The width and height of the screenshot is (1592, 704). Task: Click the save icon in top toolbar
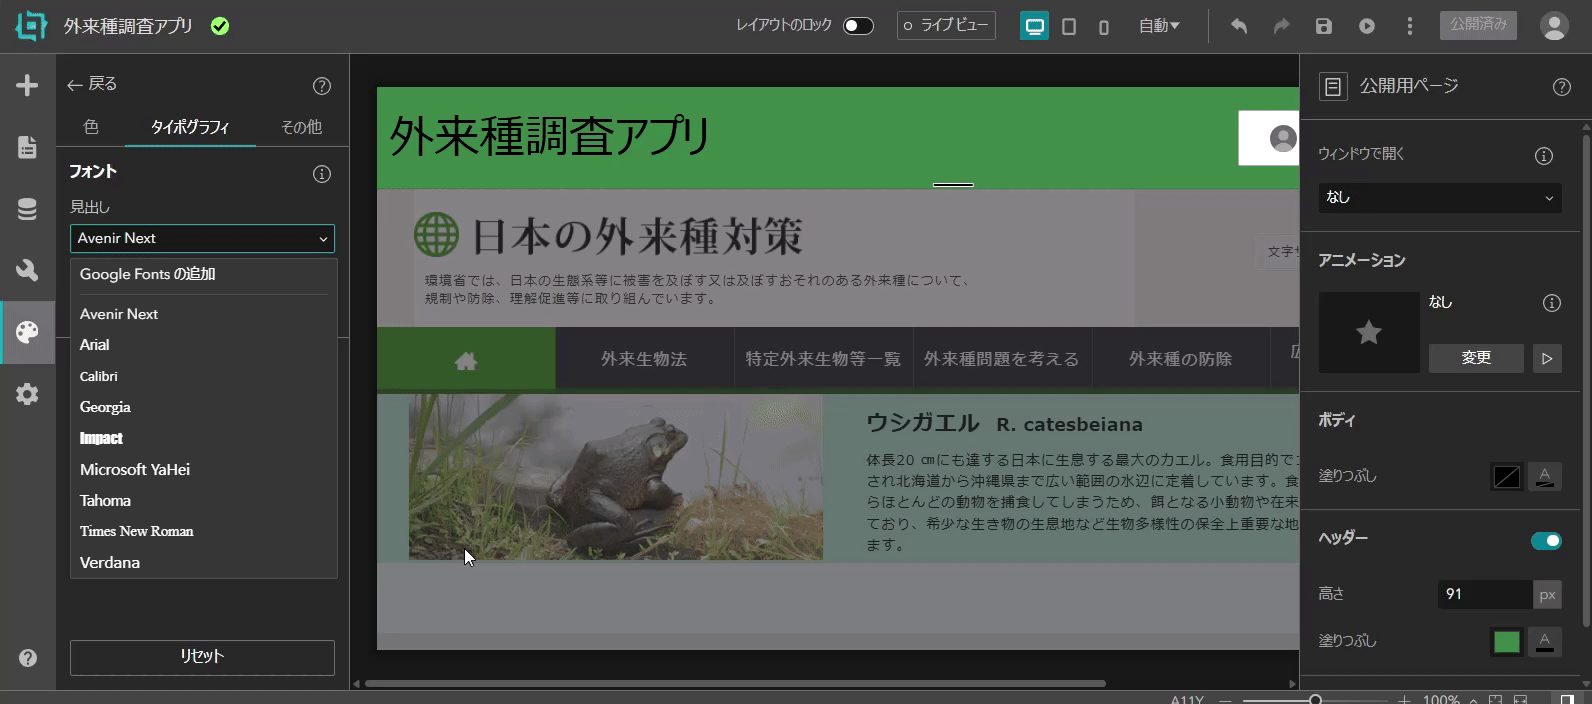pos(1323,26)
